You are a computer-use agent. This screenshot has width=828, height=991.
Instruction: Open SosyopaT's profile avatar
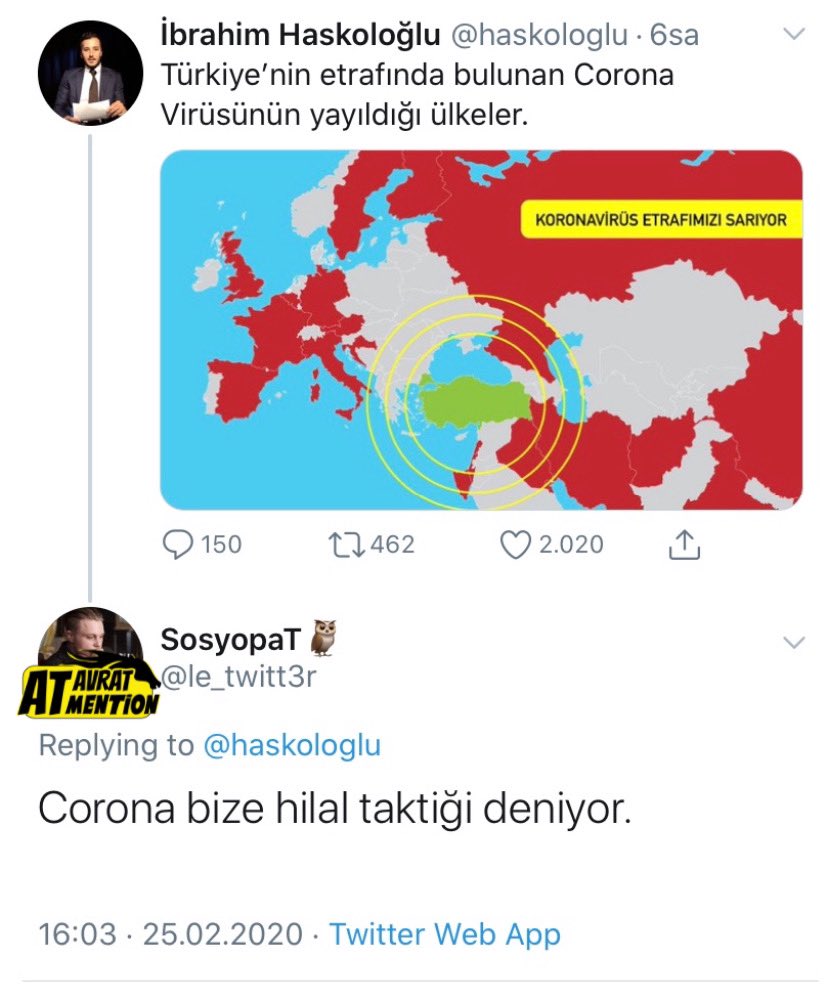click(x=90, y=638)
